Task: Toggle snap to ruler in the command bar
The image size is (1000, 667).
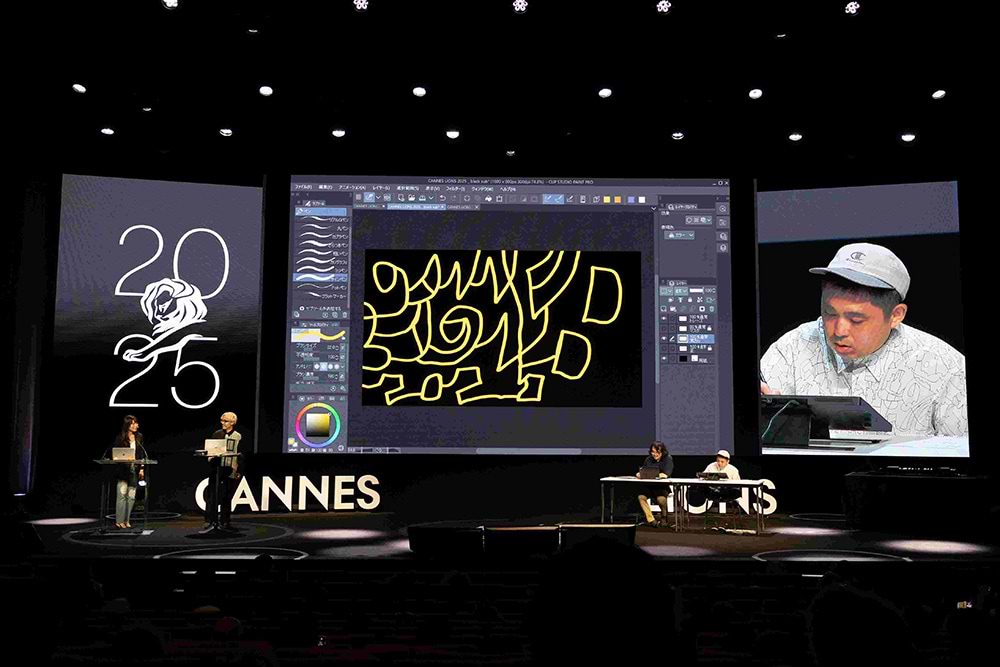Action: click(x=548, y=199)
